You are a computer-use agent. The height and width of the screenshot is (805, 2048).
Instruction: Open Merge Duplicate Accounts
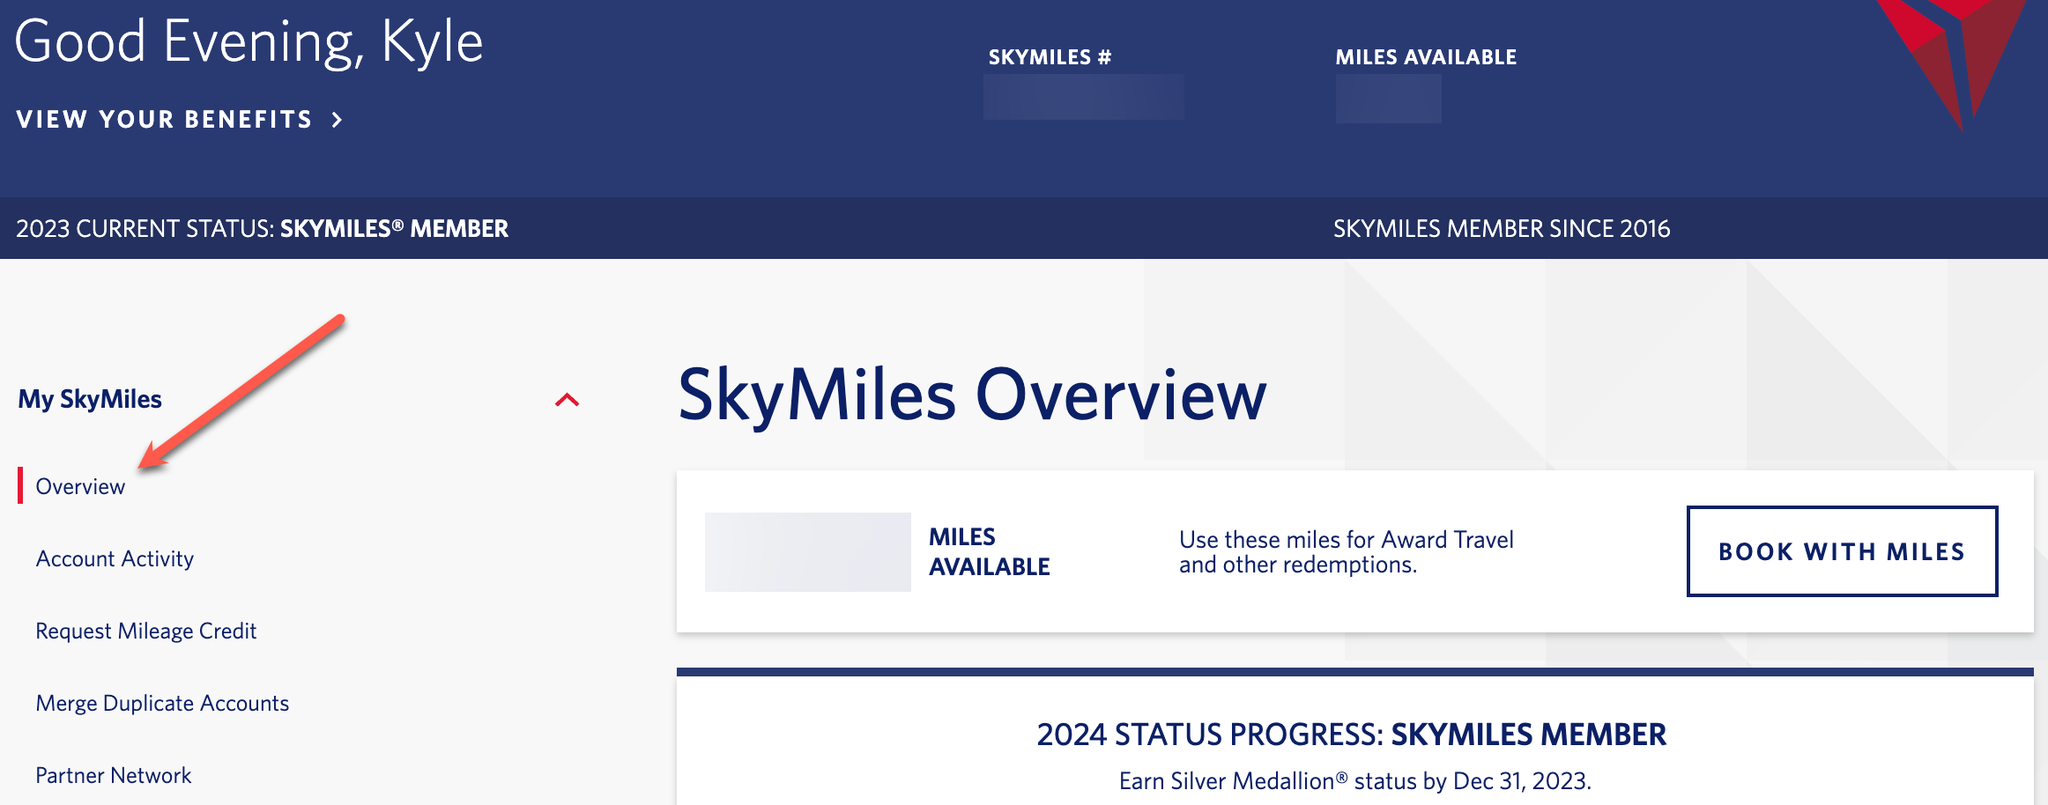tap(162, 703)
